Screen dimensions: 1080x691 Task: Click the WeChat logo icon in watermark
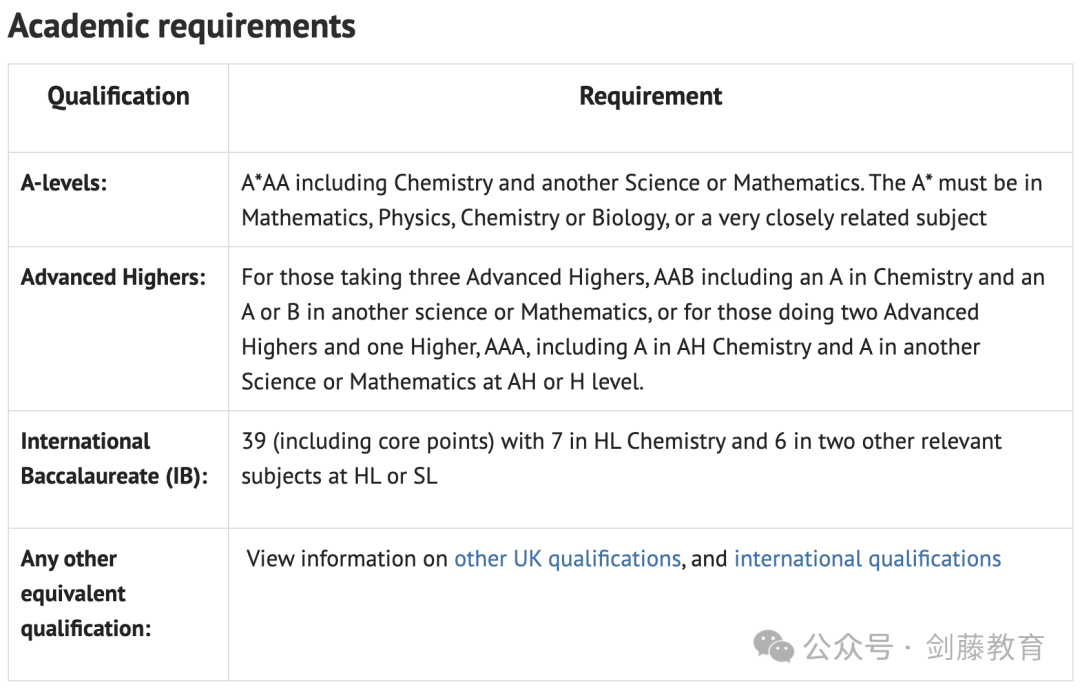pos(773,646)
